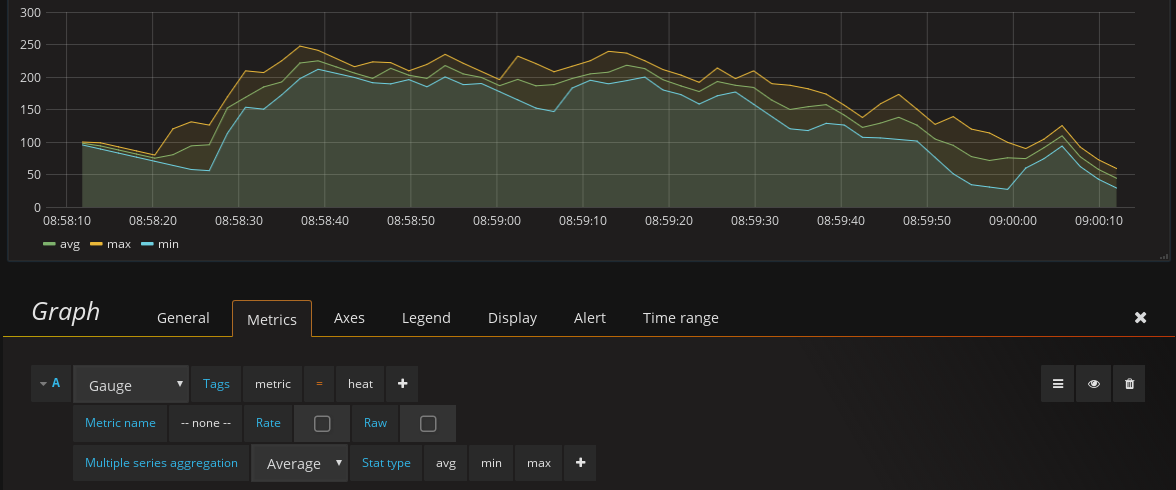Viewport: 1176px width, 490px height.
Task: Open the Display tab
Action: (512, 317)
